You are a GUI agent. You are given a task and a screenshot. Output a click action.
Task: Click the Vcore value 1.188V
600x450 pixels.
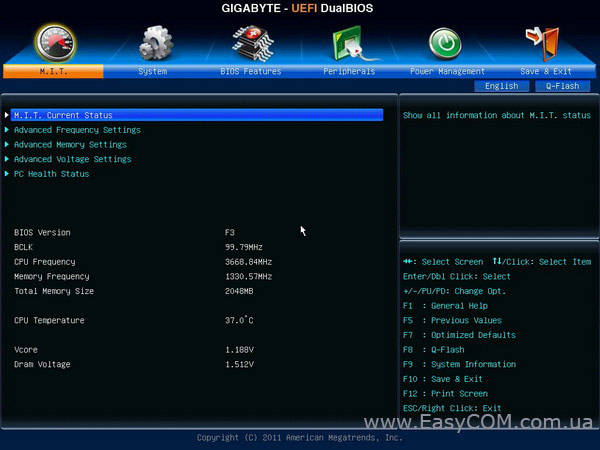[x=239, y=350]
